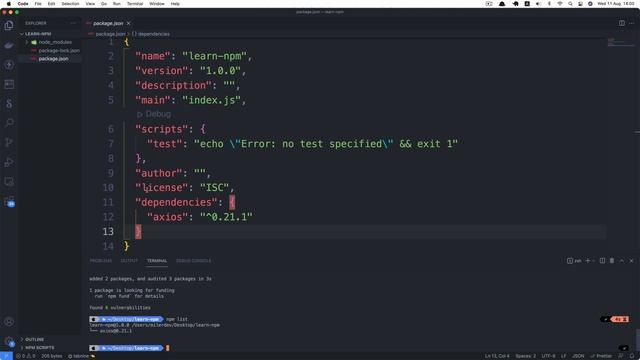Open macOS Spotlight search icon
The image size is (640, 360).
pos(570,4)
